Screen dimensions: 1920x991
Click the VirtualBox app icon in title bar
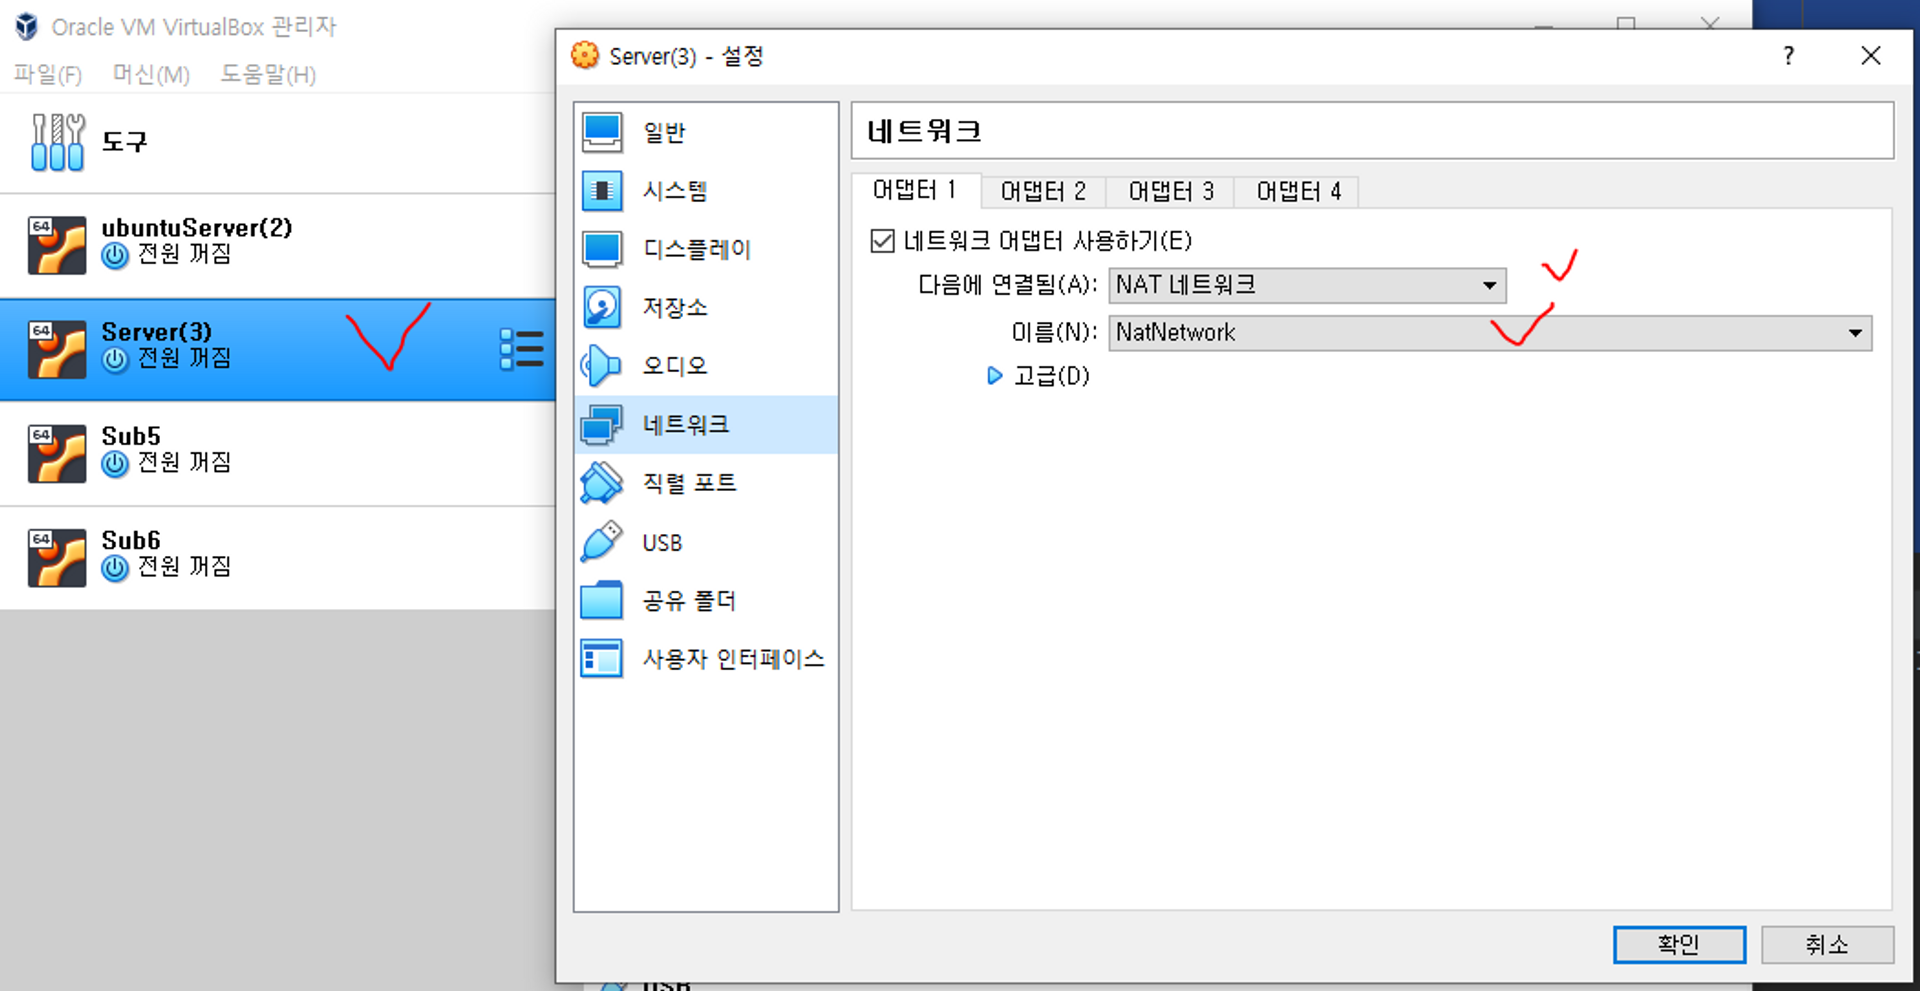pyautogui.click(x=27, y=26)
